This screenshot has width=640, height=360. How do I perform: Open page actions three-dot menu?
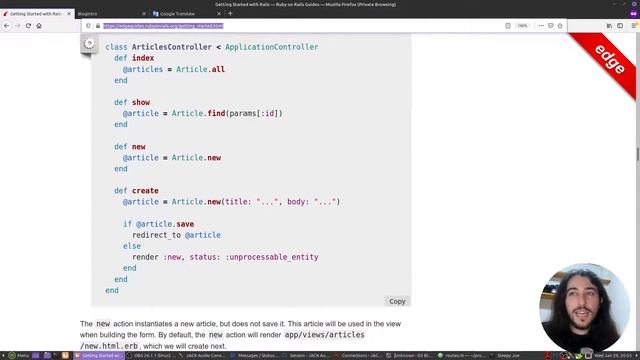541,26
